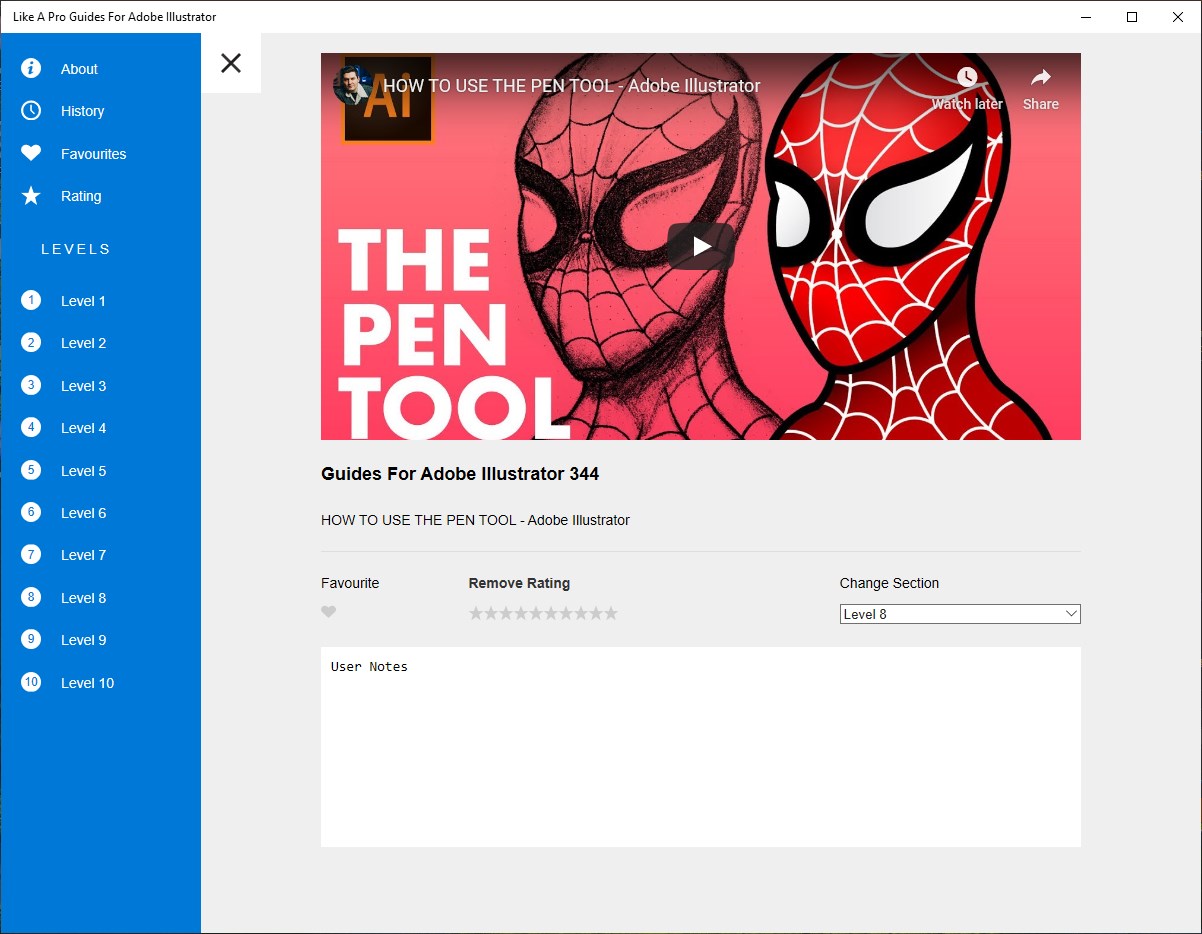Rate the guide six stars
This screenshot has height=934, width=1202.
(x=551, y=613)
